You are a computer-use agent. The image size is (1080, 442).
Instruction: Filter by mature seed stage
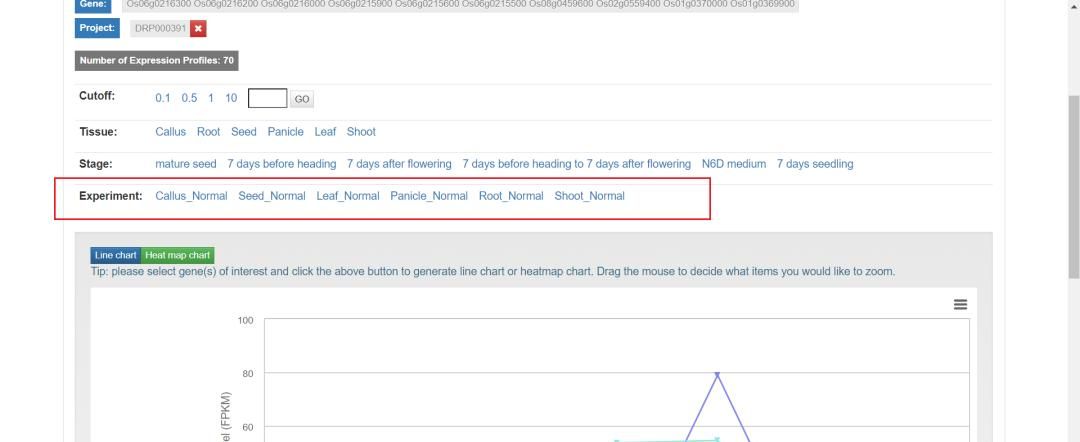coord(186,164)
